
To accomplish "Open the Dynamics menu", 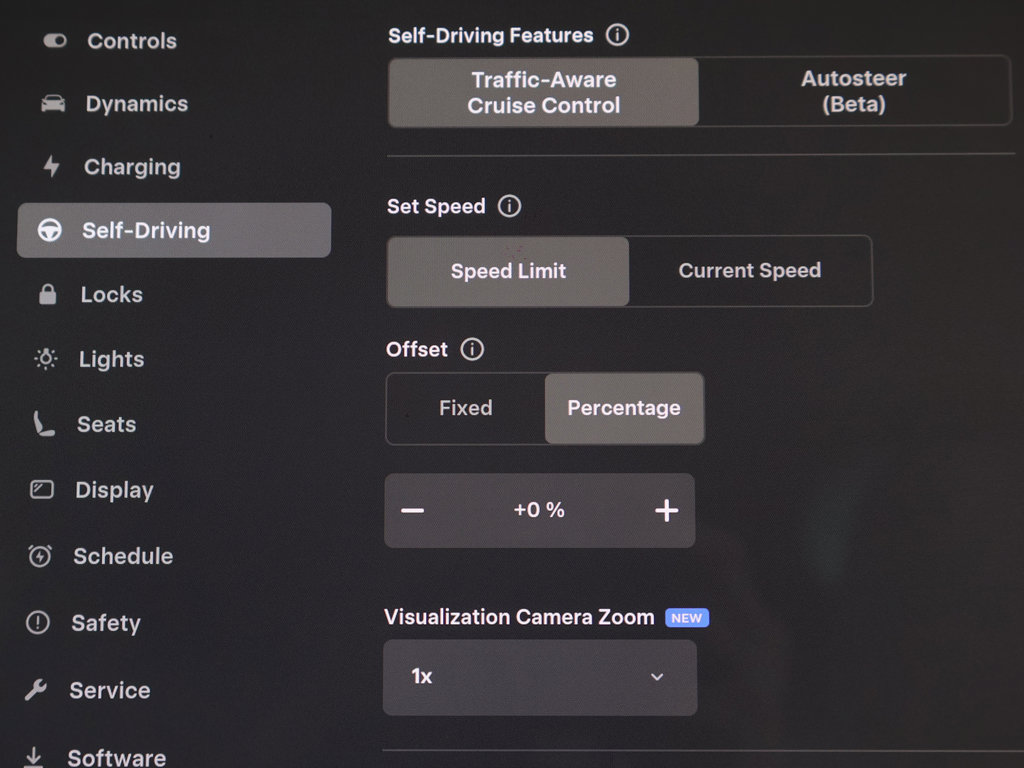I will (136, 104).
